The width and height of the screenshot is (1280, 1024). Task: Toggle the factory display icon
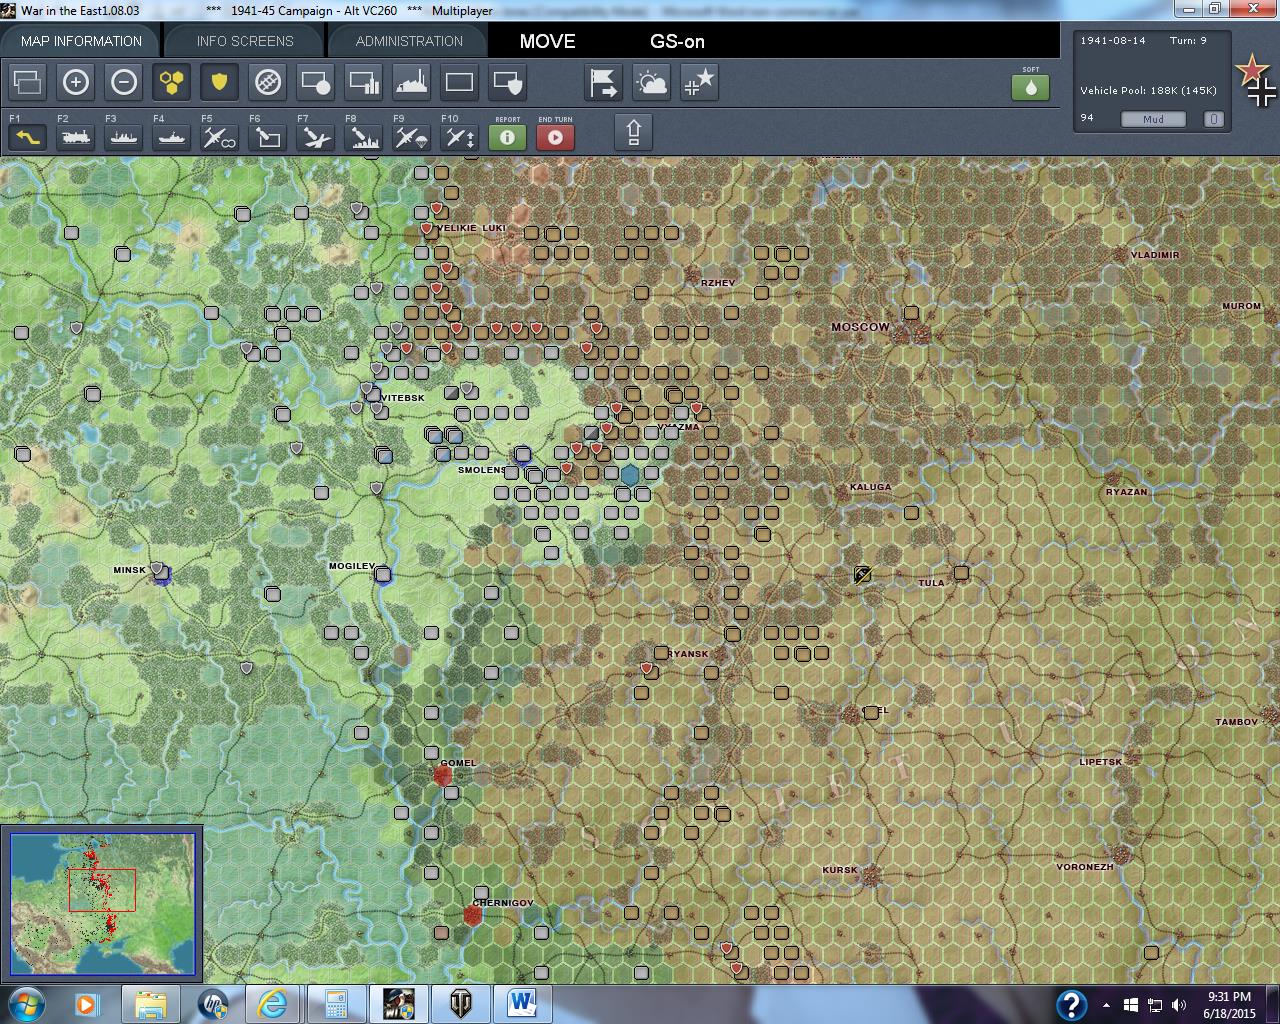411,82
